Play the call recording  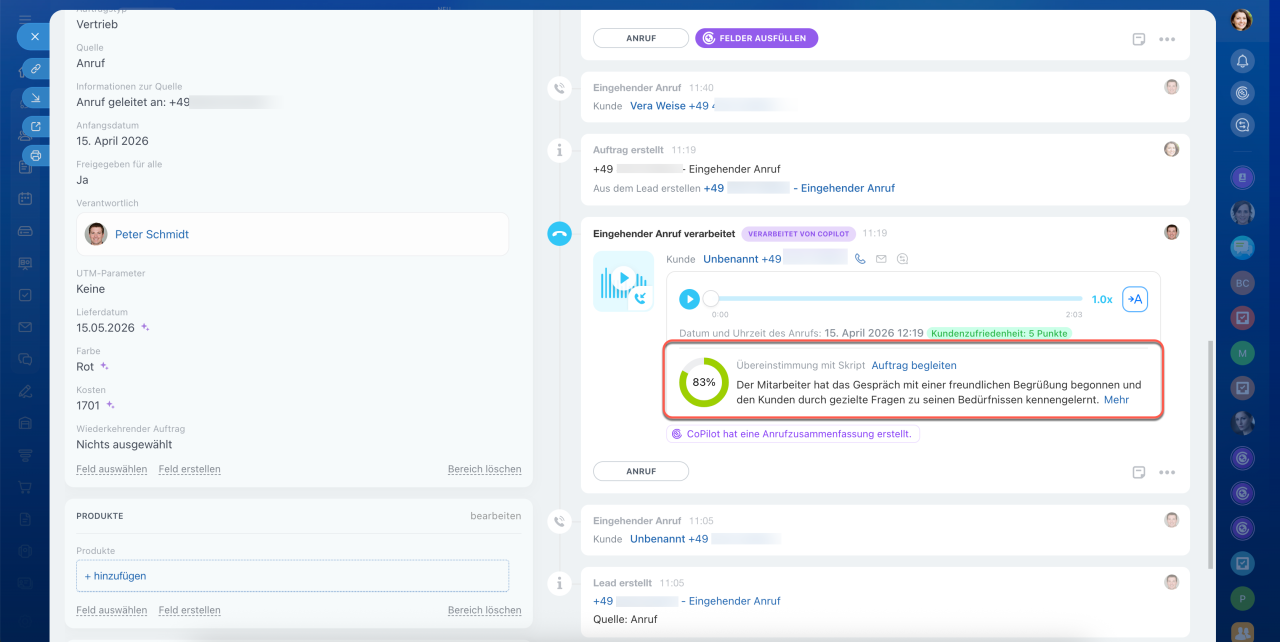[x=689, y=299]
